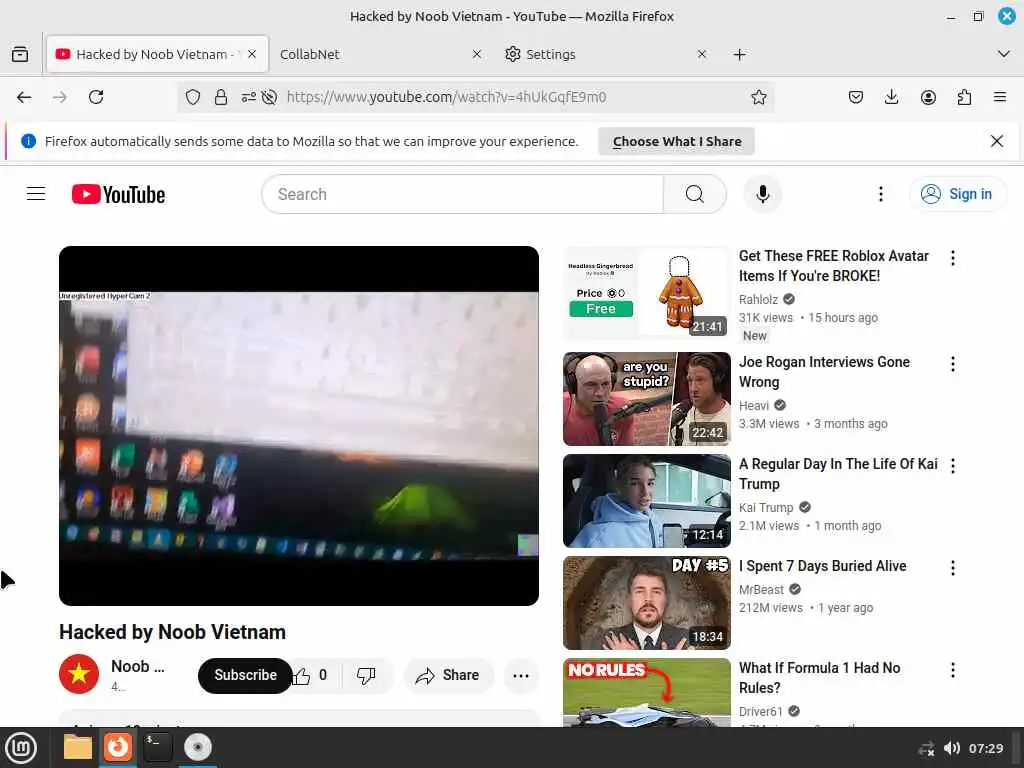Open Firefox View from the tab bar
The width and height of the screenshot is (1024, 768).
(x=20, y=54)
